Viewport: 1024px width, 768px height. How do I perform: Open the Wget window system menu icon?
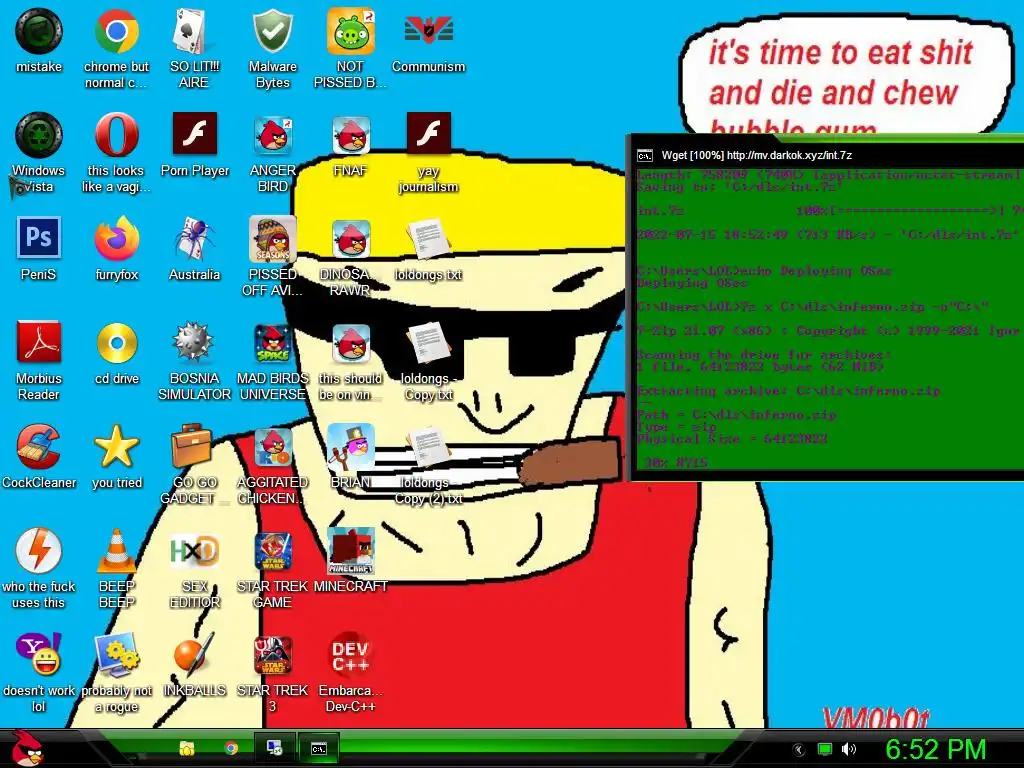coord(645,155)
